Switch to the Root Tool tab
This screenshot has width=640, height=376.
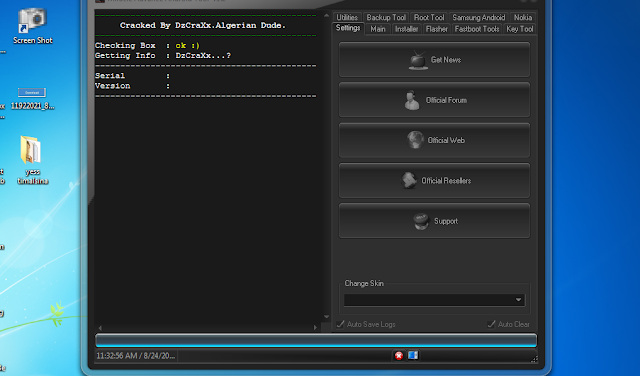coord(429,17)
